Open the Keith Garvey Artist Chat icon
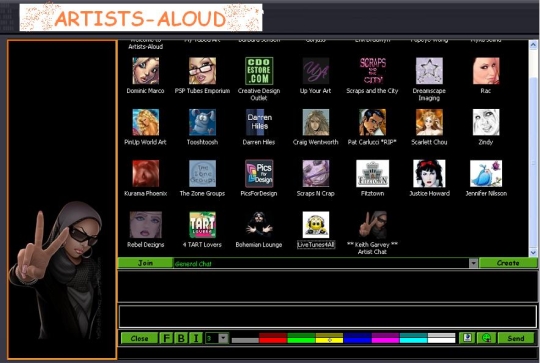540x363 pixels. (373, 225)
